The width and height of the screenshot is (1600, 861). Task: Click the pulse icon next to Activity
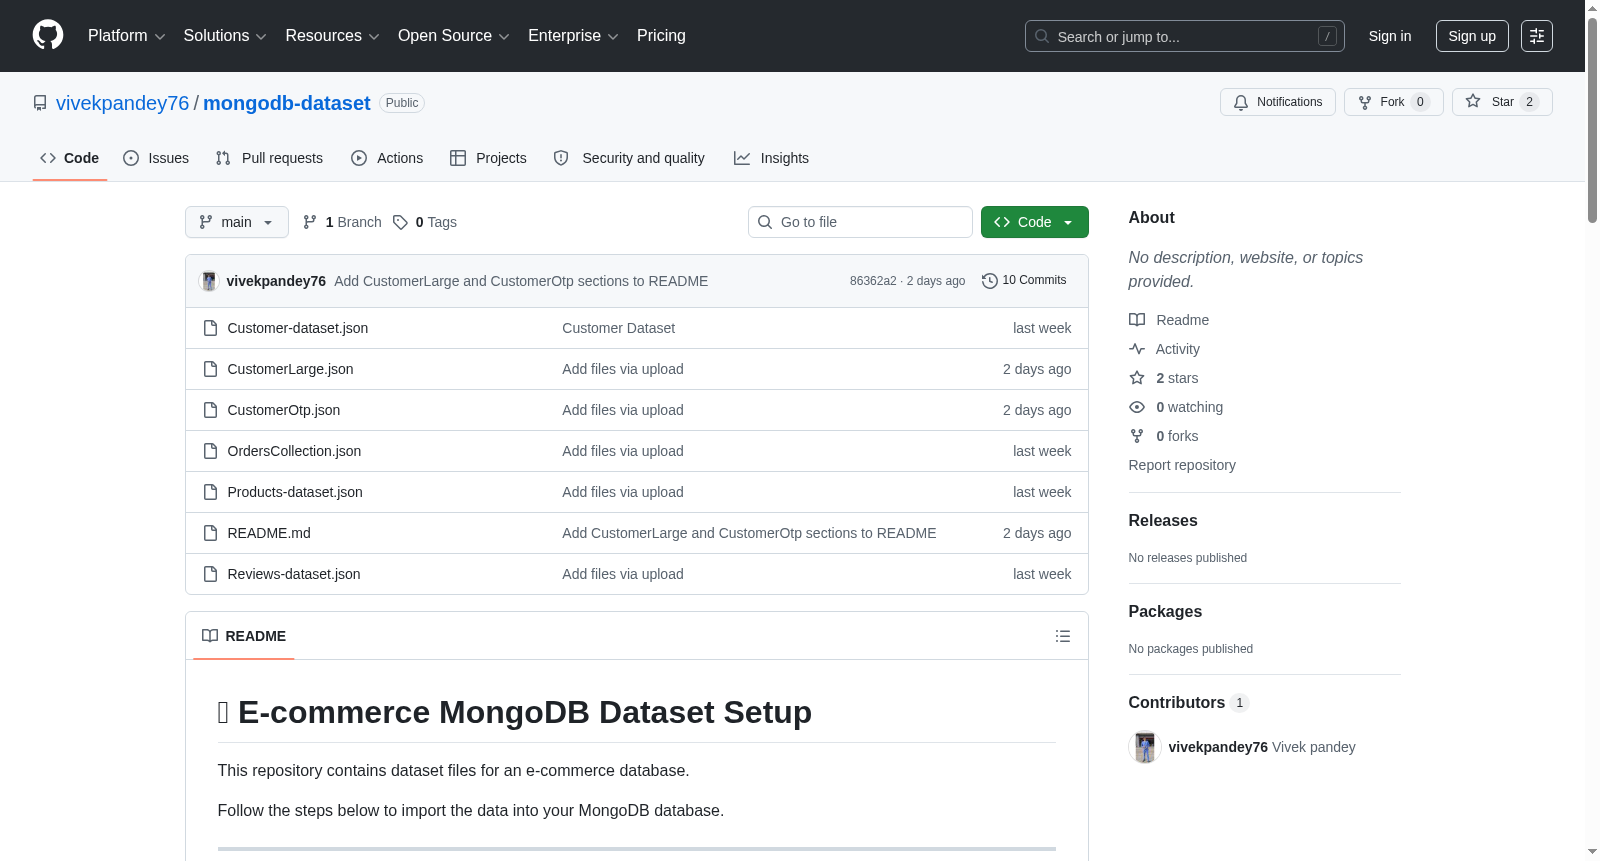1137,349
